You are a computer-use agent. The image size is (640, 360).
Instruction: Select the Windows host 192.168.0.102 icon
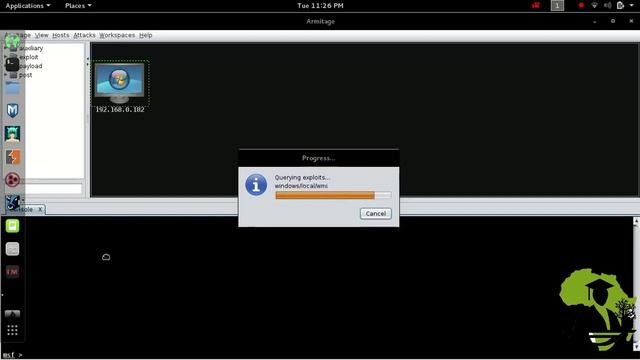coord(120,83)
